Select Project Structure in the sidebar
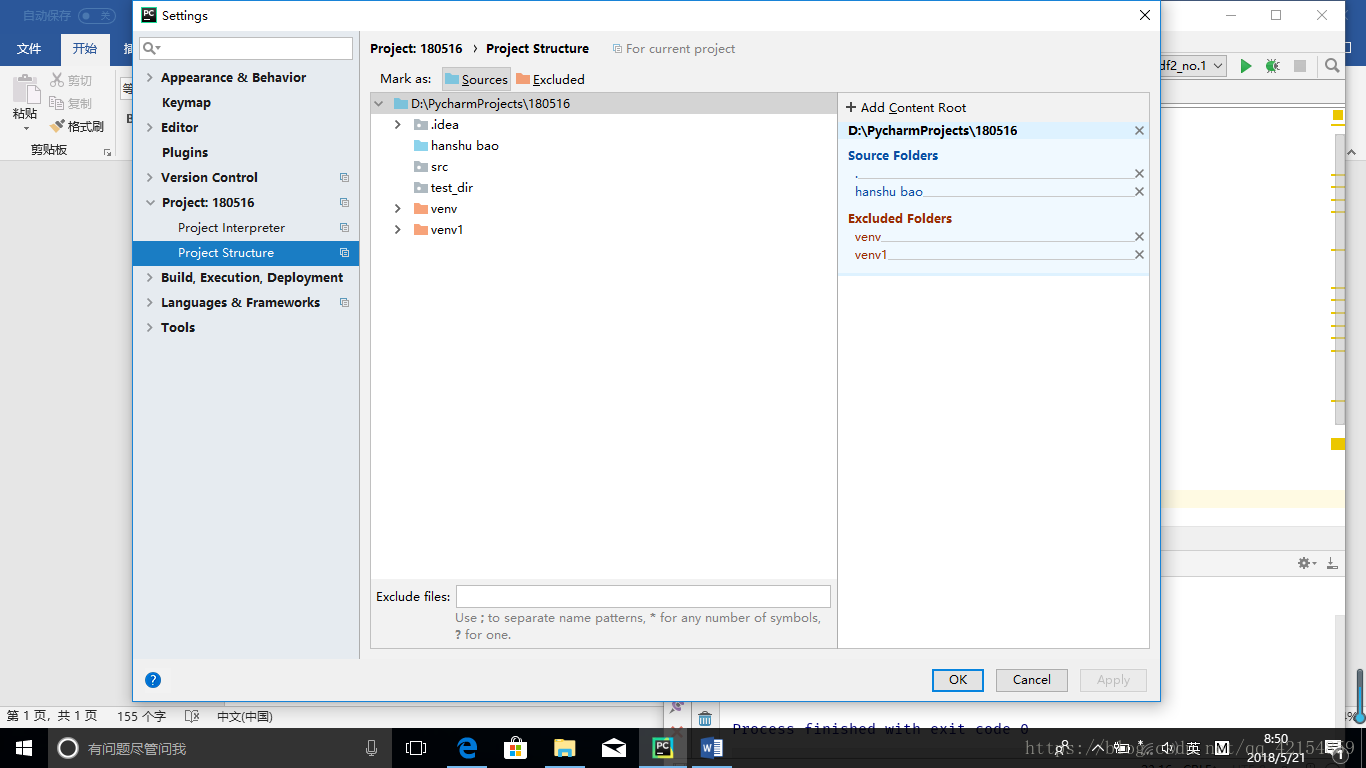 tap(245, 253)
